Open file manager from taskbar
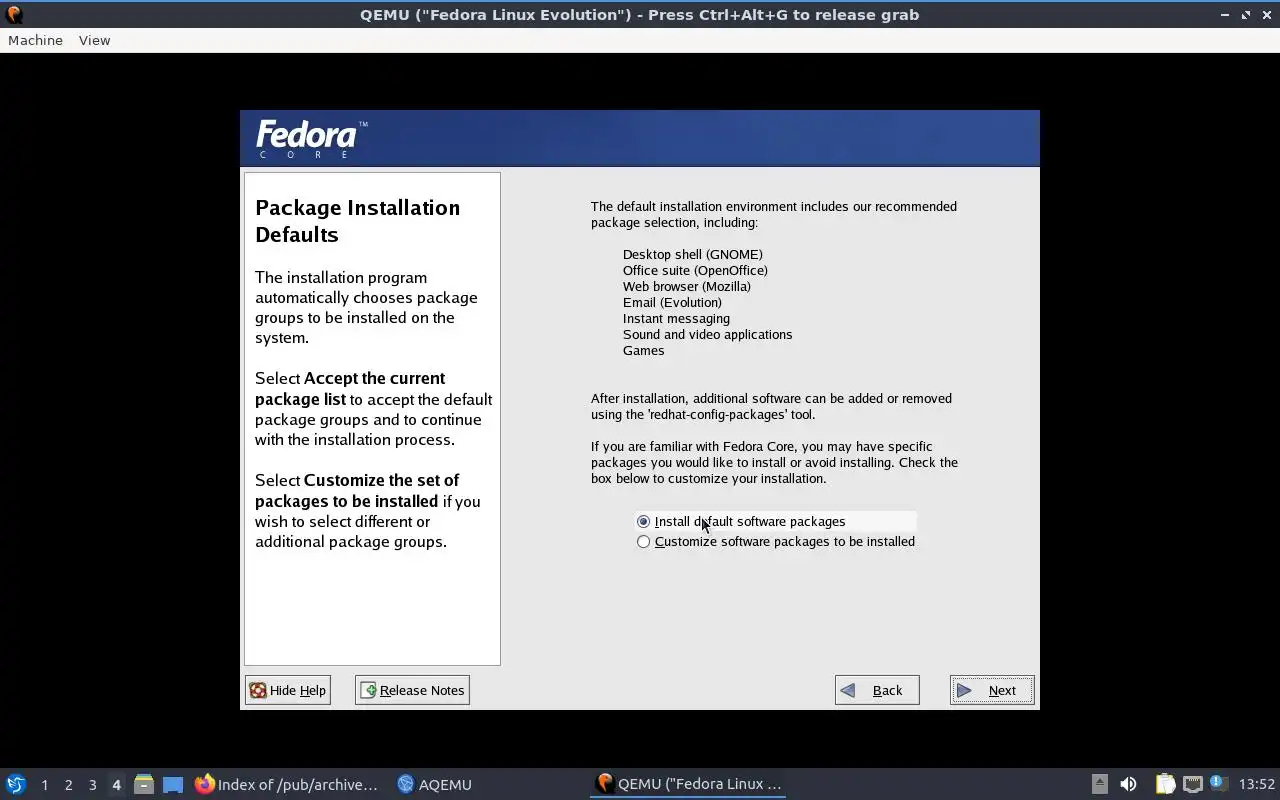 144,784
